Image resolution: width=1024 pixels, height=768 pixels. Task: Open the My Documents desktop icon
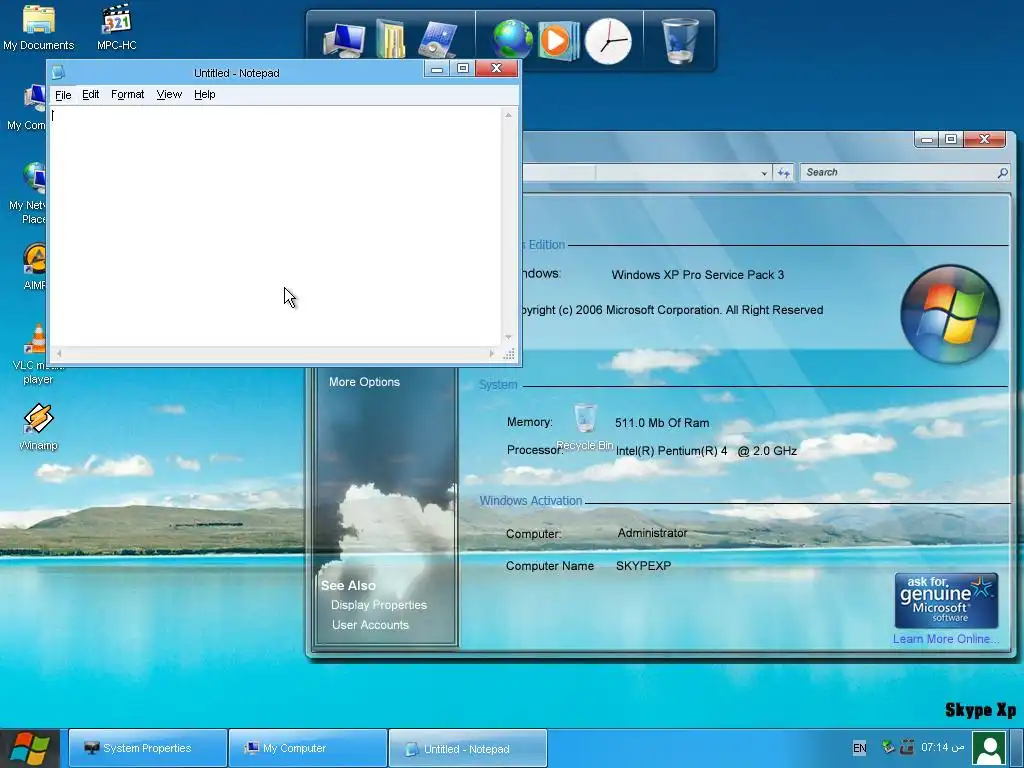tap(39, 27)
